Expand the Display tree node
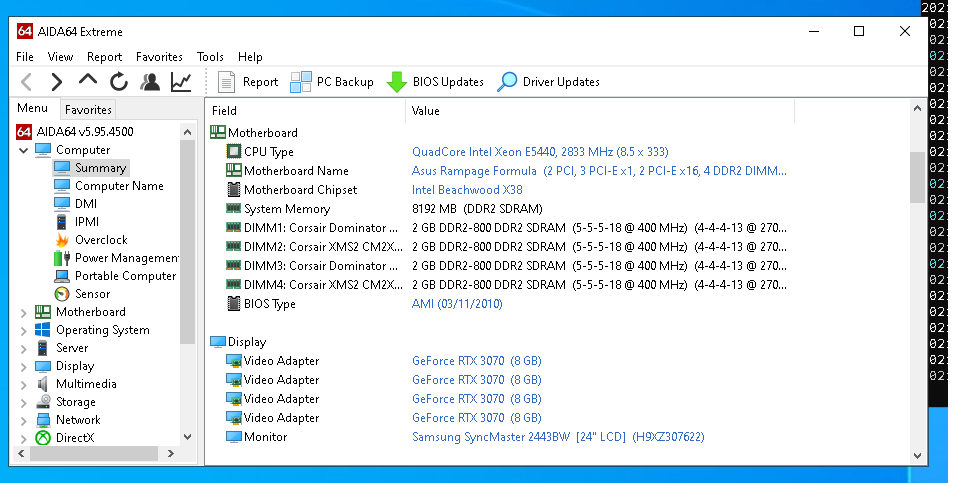This screenshot has width=953, height=483. [x=24, y=366]
